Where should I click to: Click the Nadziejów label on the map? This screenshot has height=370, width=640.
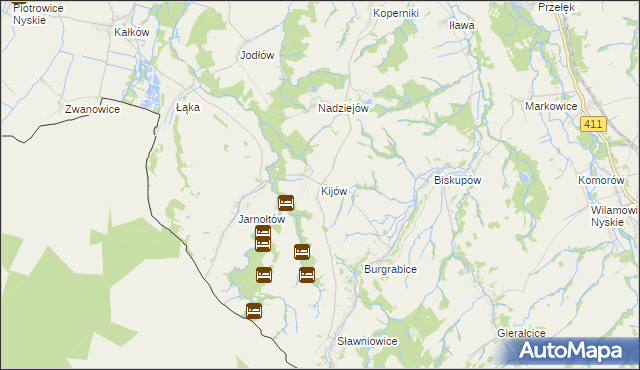click(343, 109)
